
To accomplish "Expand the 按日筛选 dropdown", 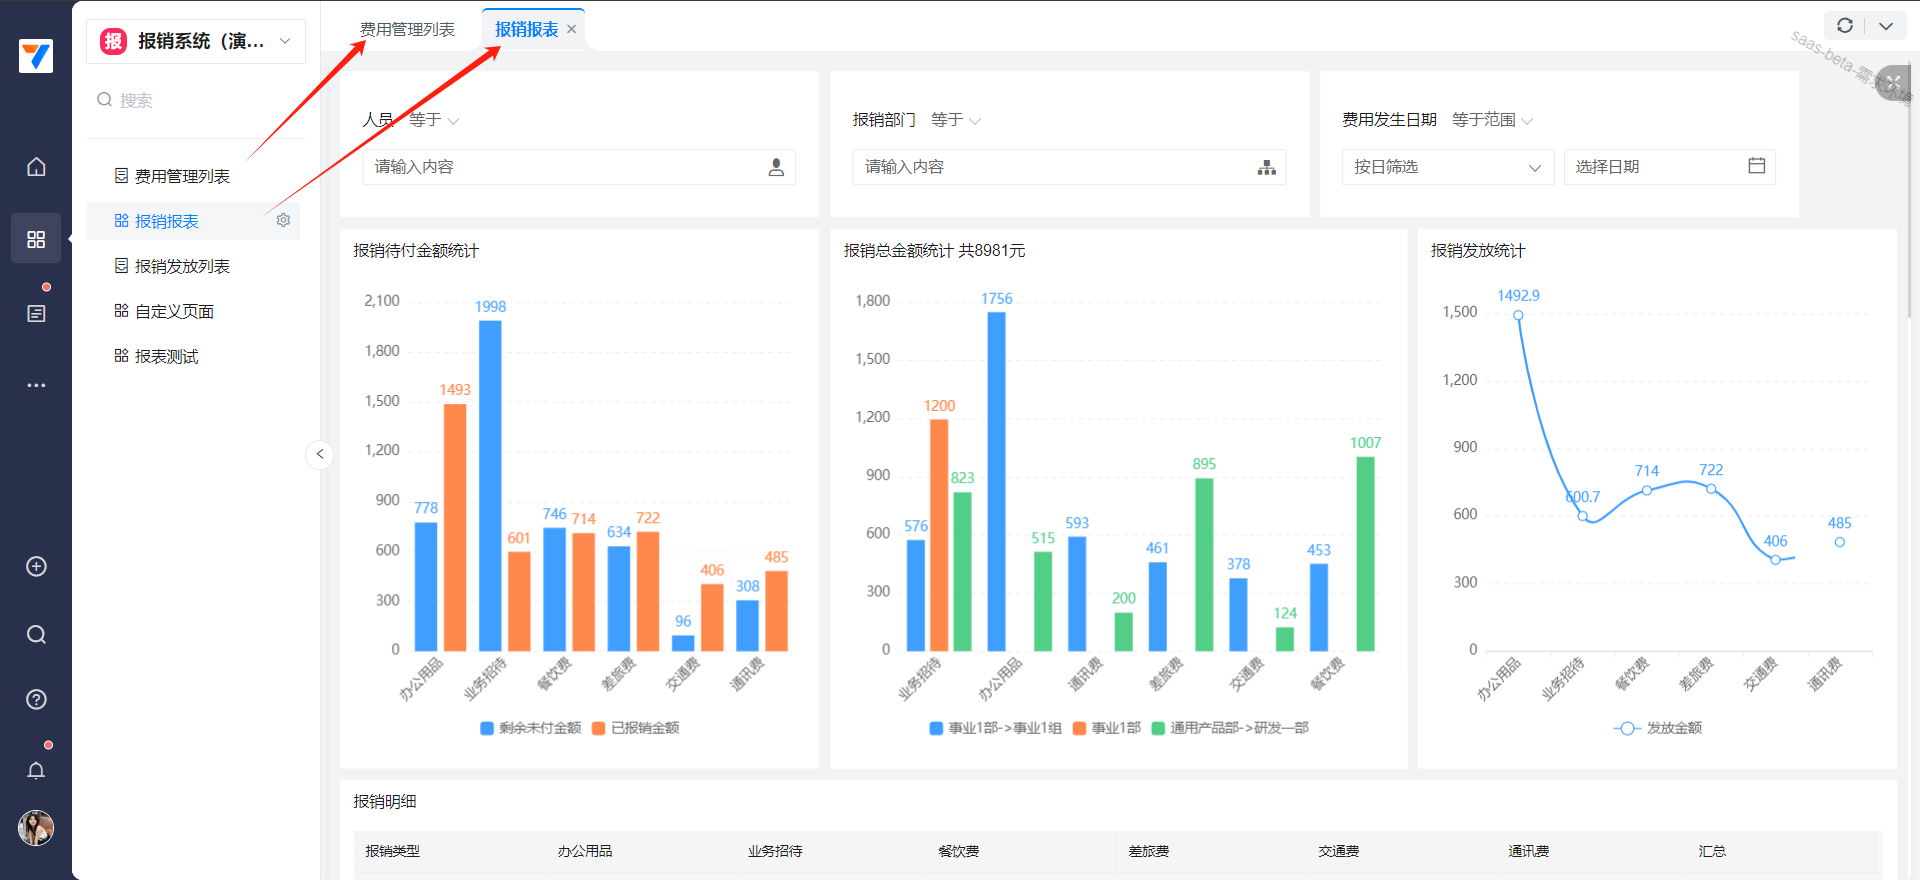I will coord(1447,167).
